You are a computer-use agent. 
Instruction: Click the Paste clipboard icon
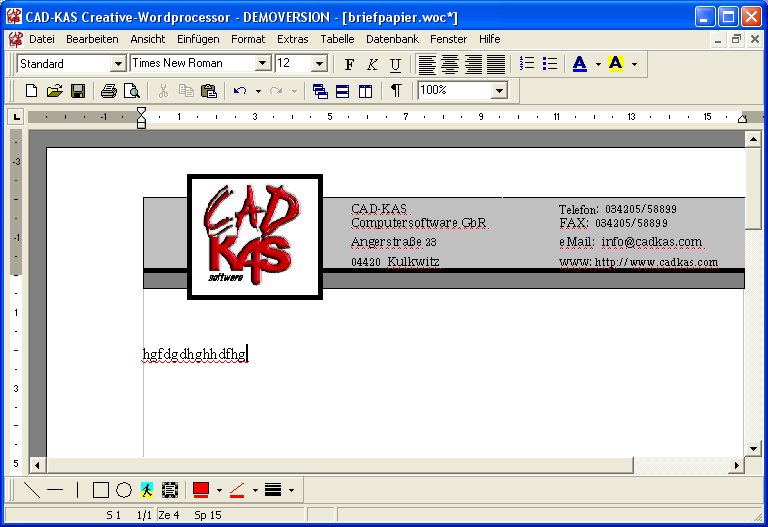(208, 91)
